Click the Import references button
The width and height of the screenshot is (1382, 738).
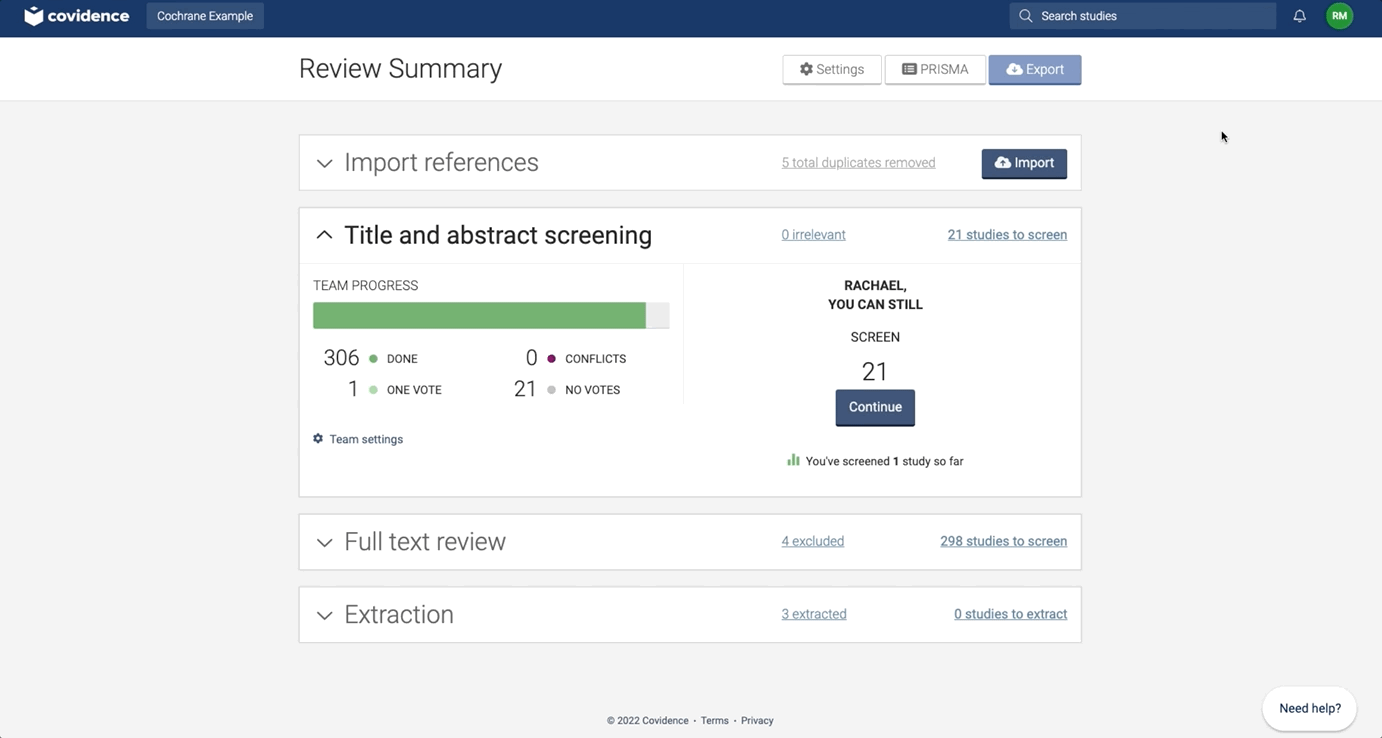tap(1023, 163)
